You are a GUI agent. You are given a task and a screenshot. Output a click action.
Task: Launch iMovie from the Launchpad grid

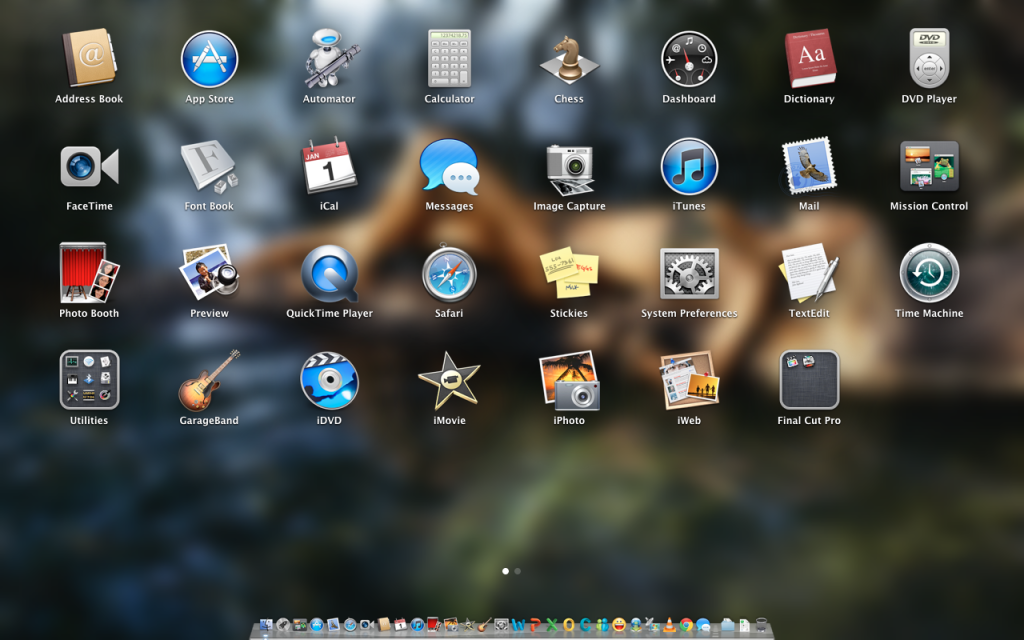click(449, 380)
